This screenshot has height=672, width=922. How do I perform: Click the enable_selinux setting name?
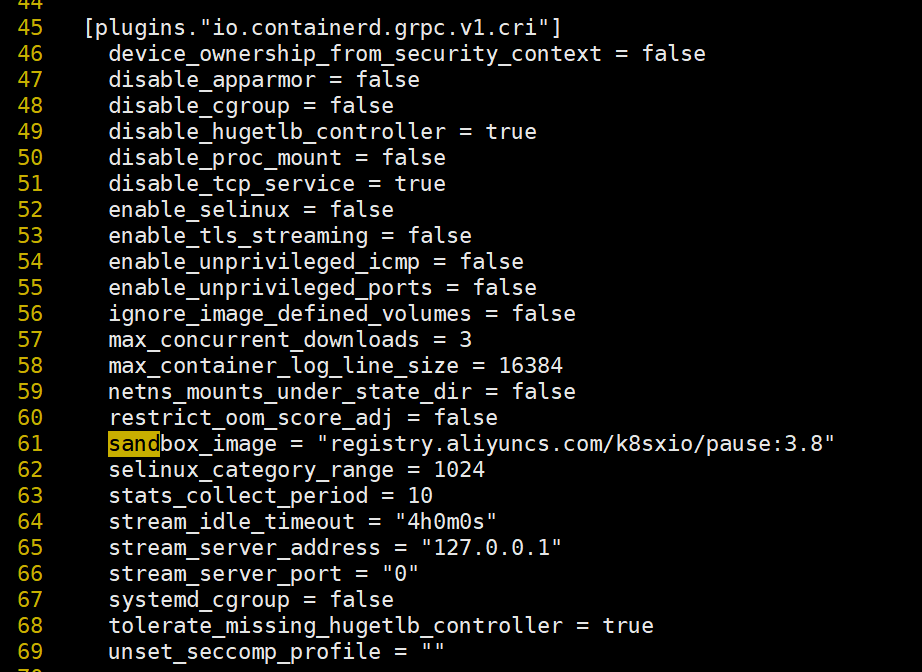coord(199,210)
